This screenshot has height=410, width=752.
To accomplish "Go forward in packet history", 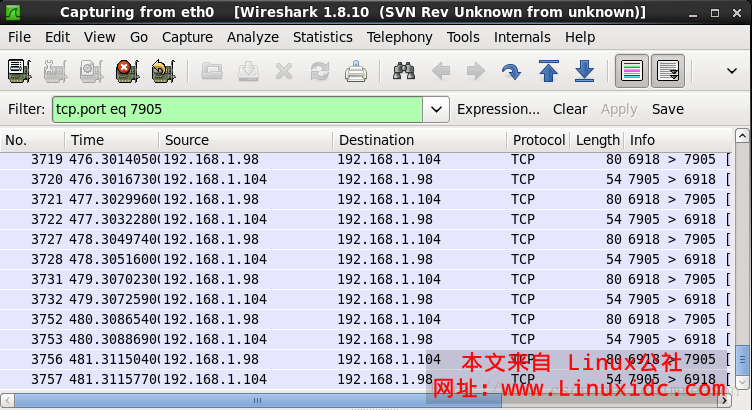I will [x=476, y=71].
